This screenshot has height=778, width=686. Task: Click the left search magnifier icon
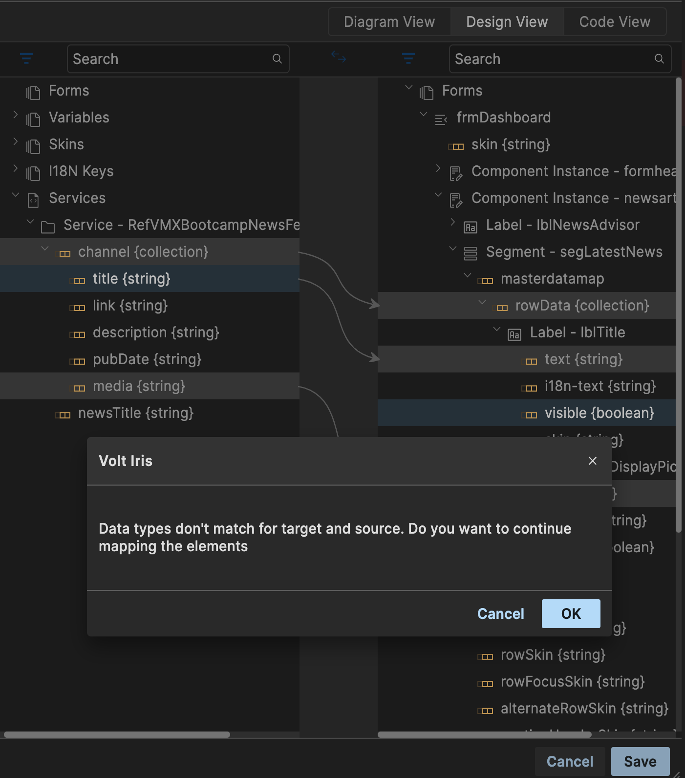click(277, 59)
